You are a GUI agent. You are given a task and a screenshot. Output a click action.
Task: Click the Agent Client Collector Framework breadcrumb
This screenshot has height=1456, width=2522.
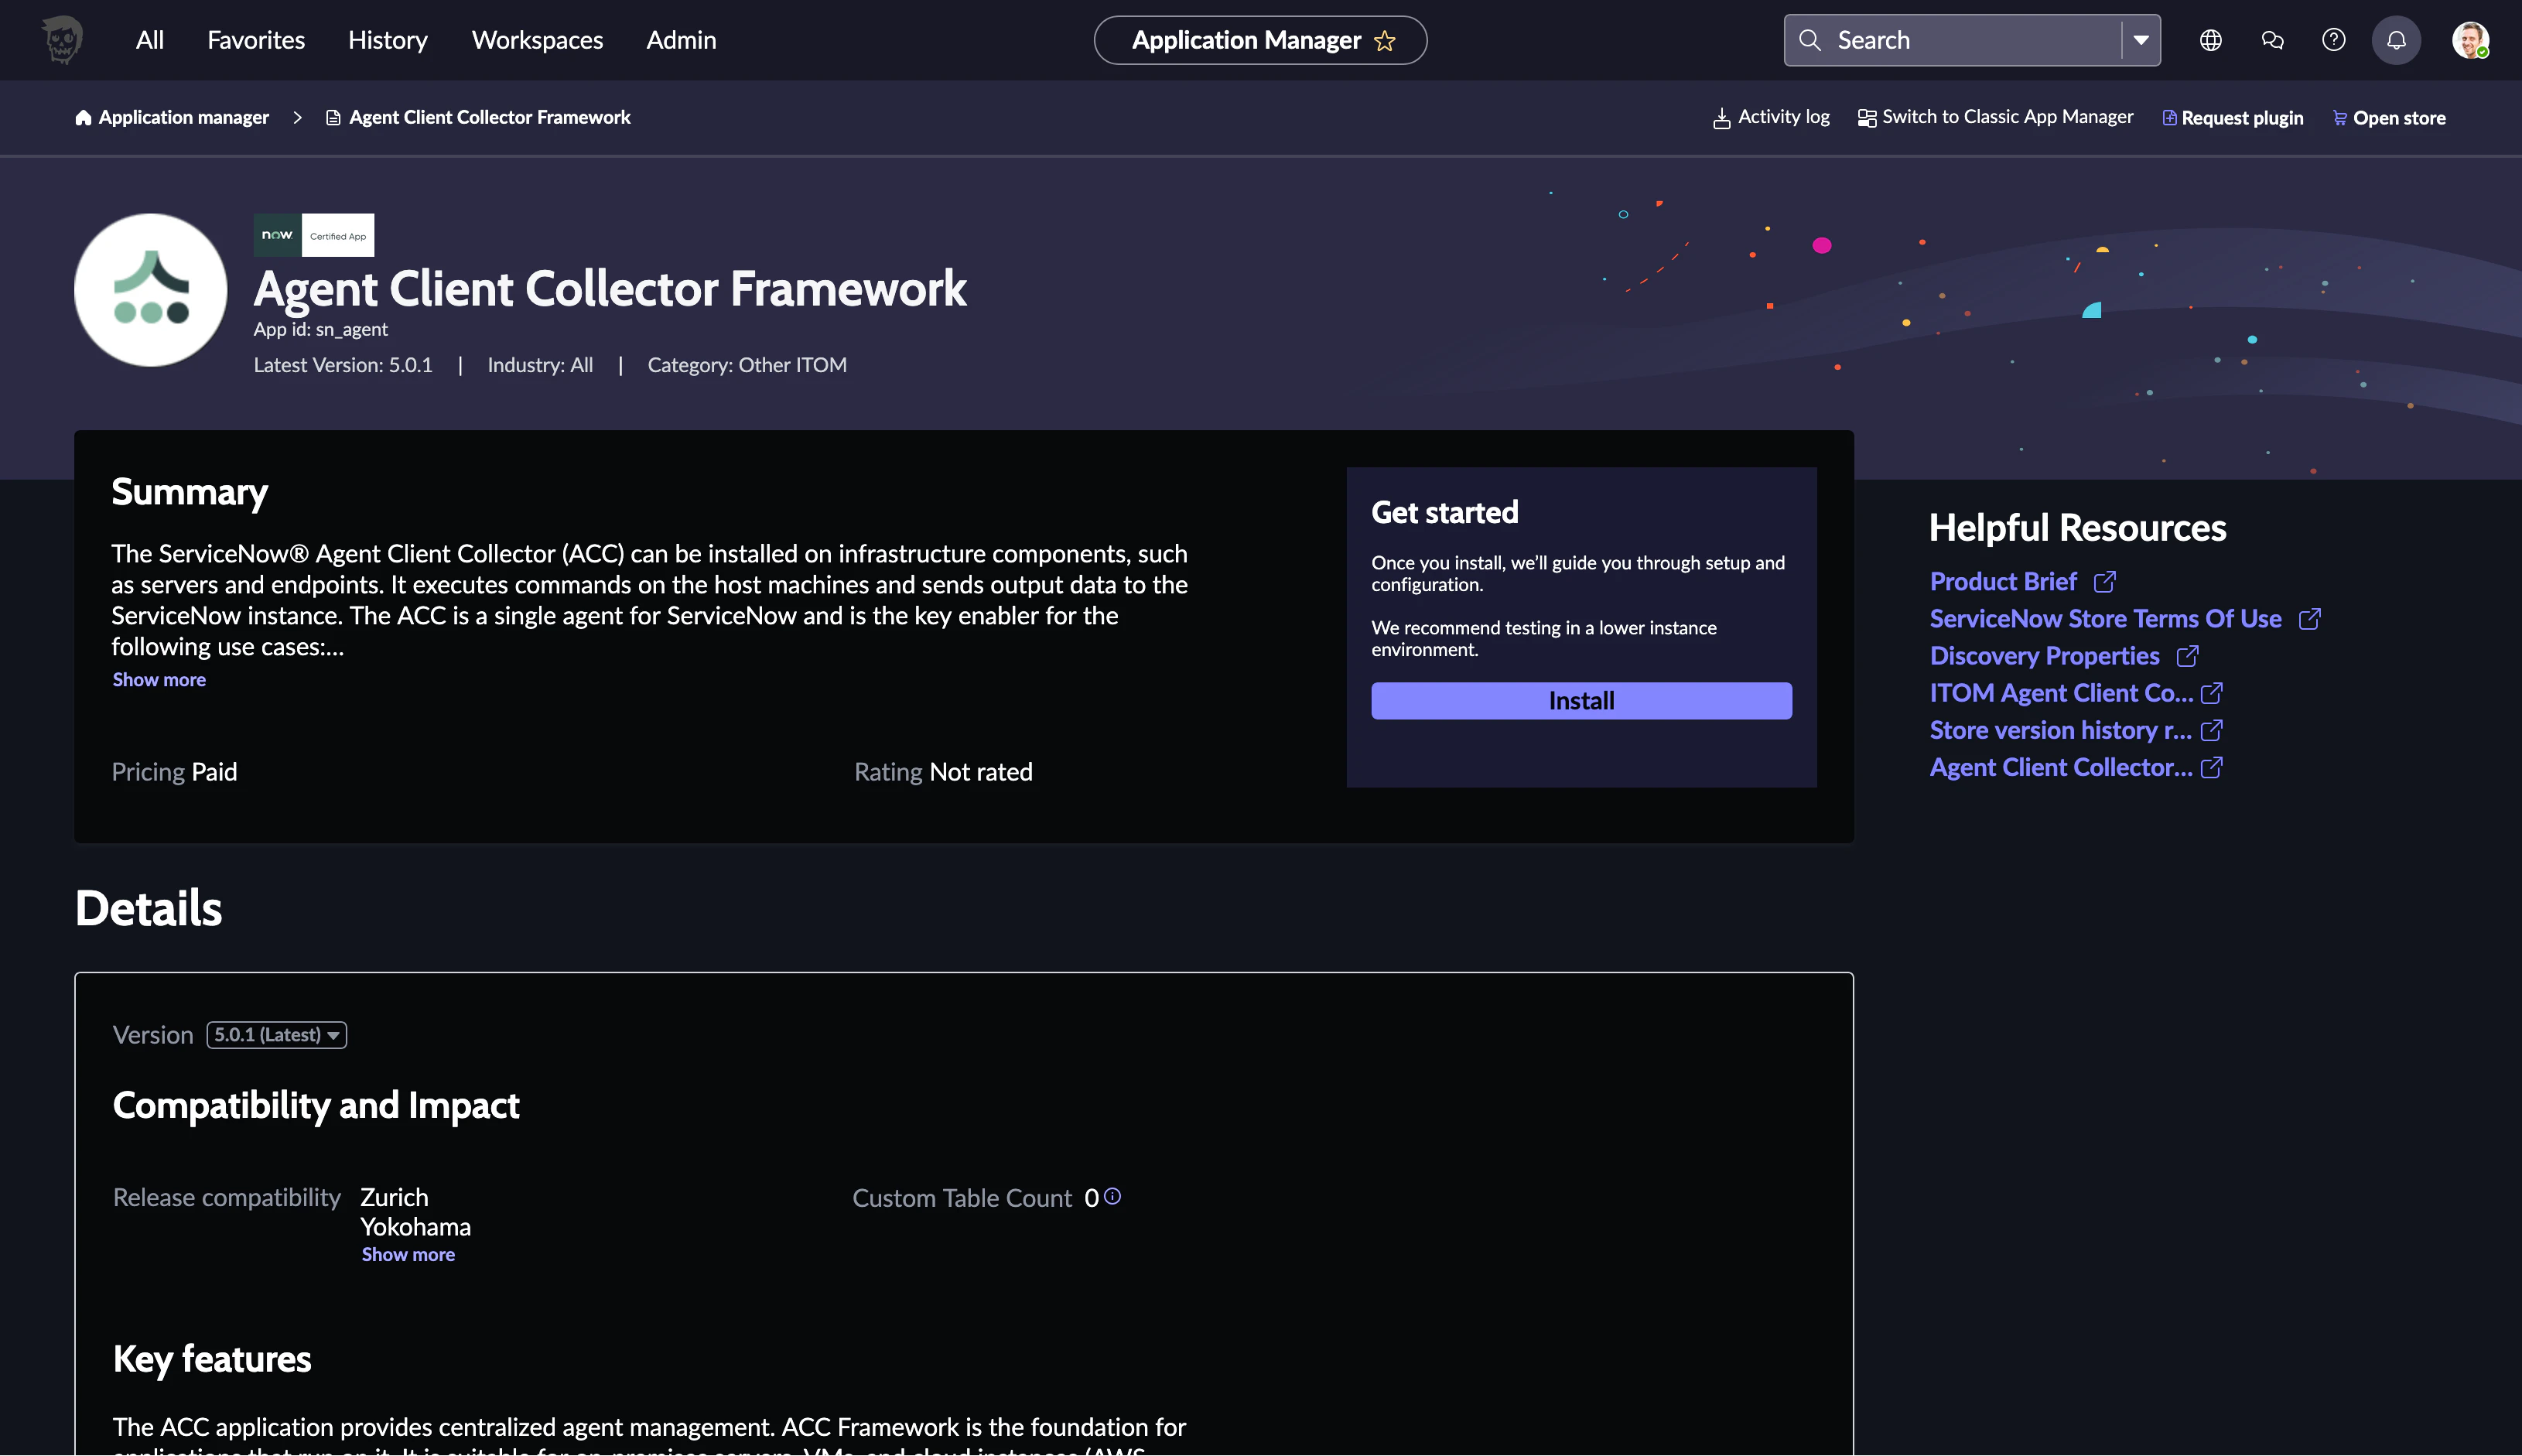click(x=490, y=118)
